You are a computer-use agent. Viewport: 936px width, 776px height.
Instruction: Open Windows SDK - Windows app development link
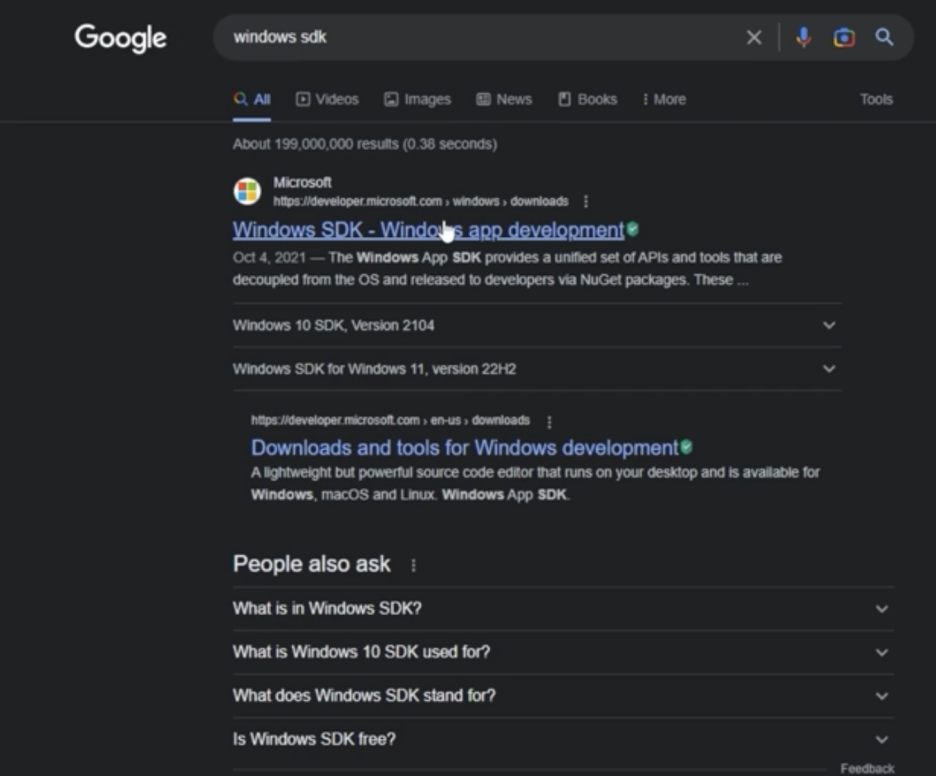click(428, 230)
